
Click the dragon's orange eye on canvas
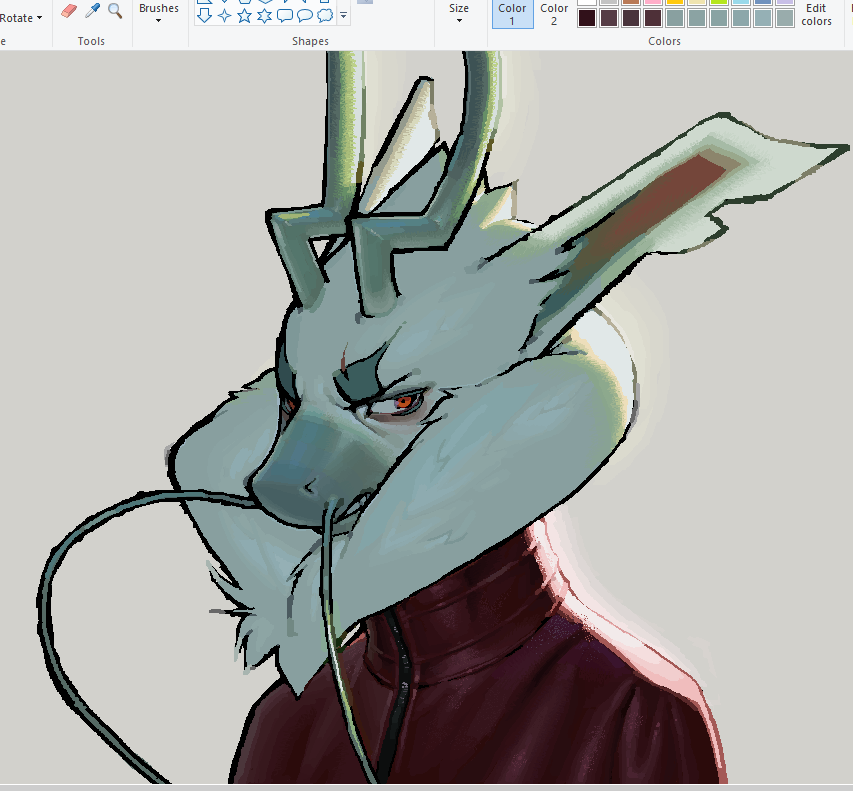pos(404,403)
